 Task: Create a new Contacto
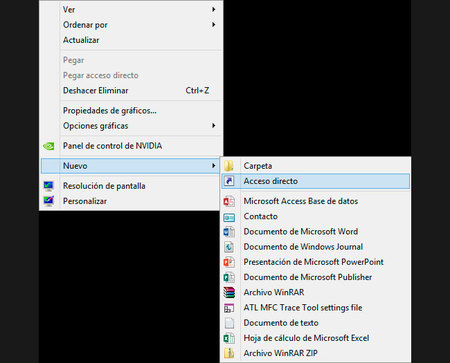(x=315, y=216)
